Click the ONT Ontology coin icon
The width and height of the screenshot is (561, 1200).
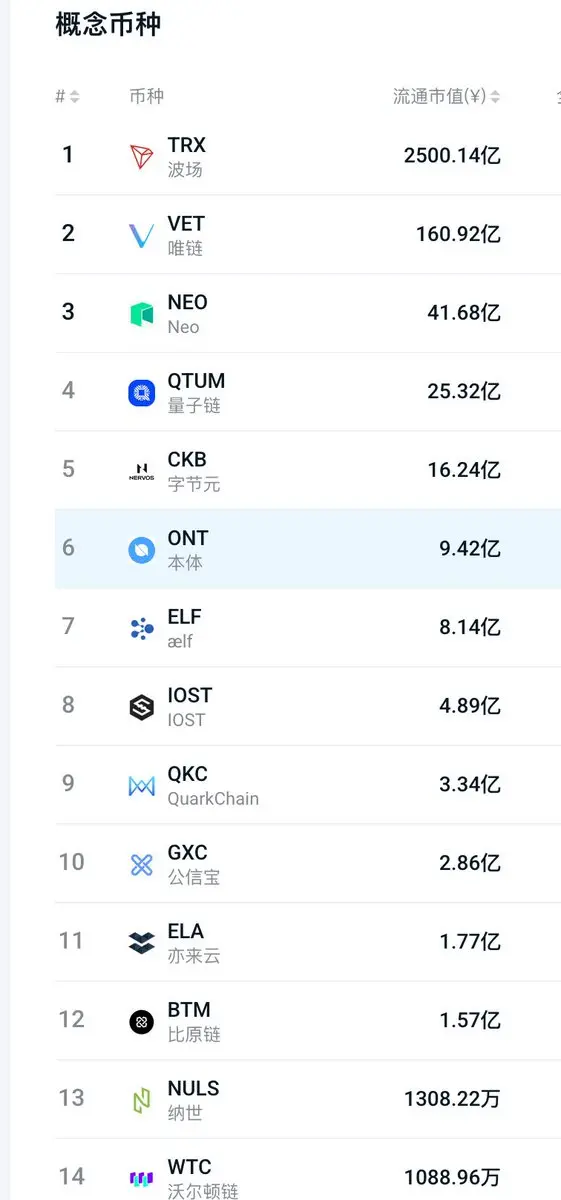point(142,550)
